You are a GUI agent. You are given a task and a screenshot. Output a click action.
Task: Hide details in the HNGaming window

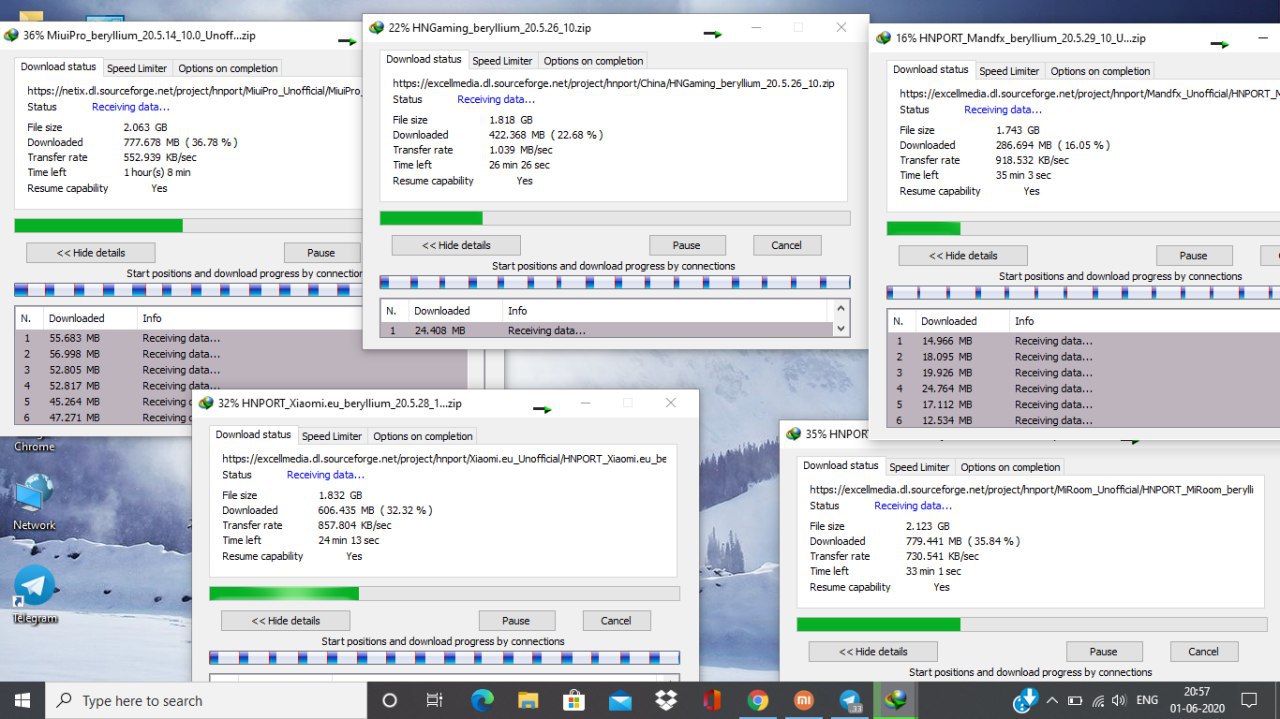pyautogui.click(x=456, y=245)
